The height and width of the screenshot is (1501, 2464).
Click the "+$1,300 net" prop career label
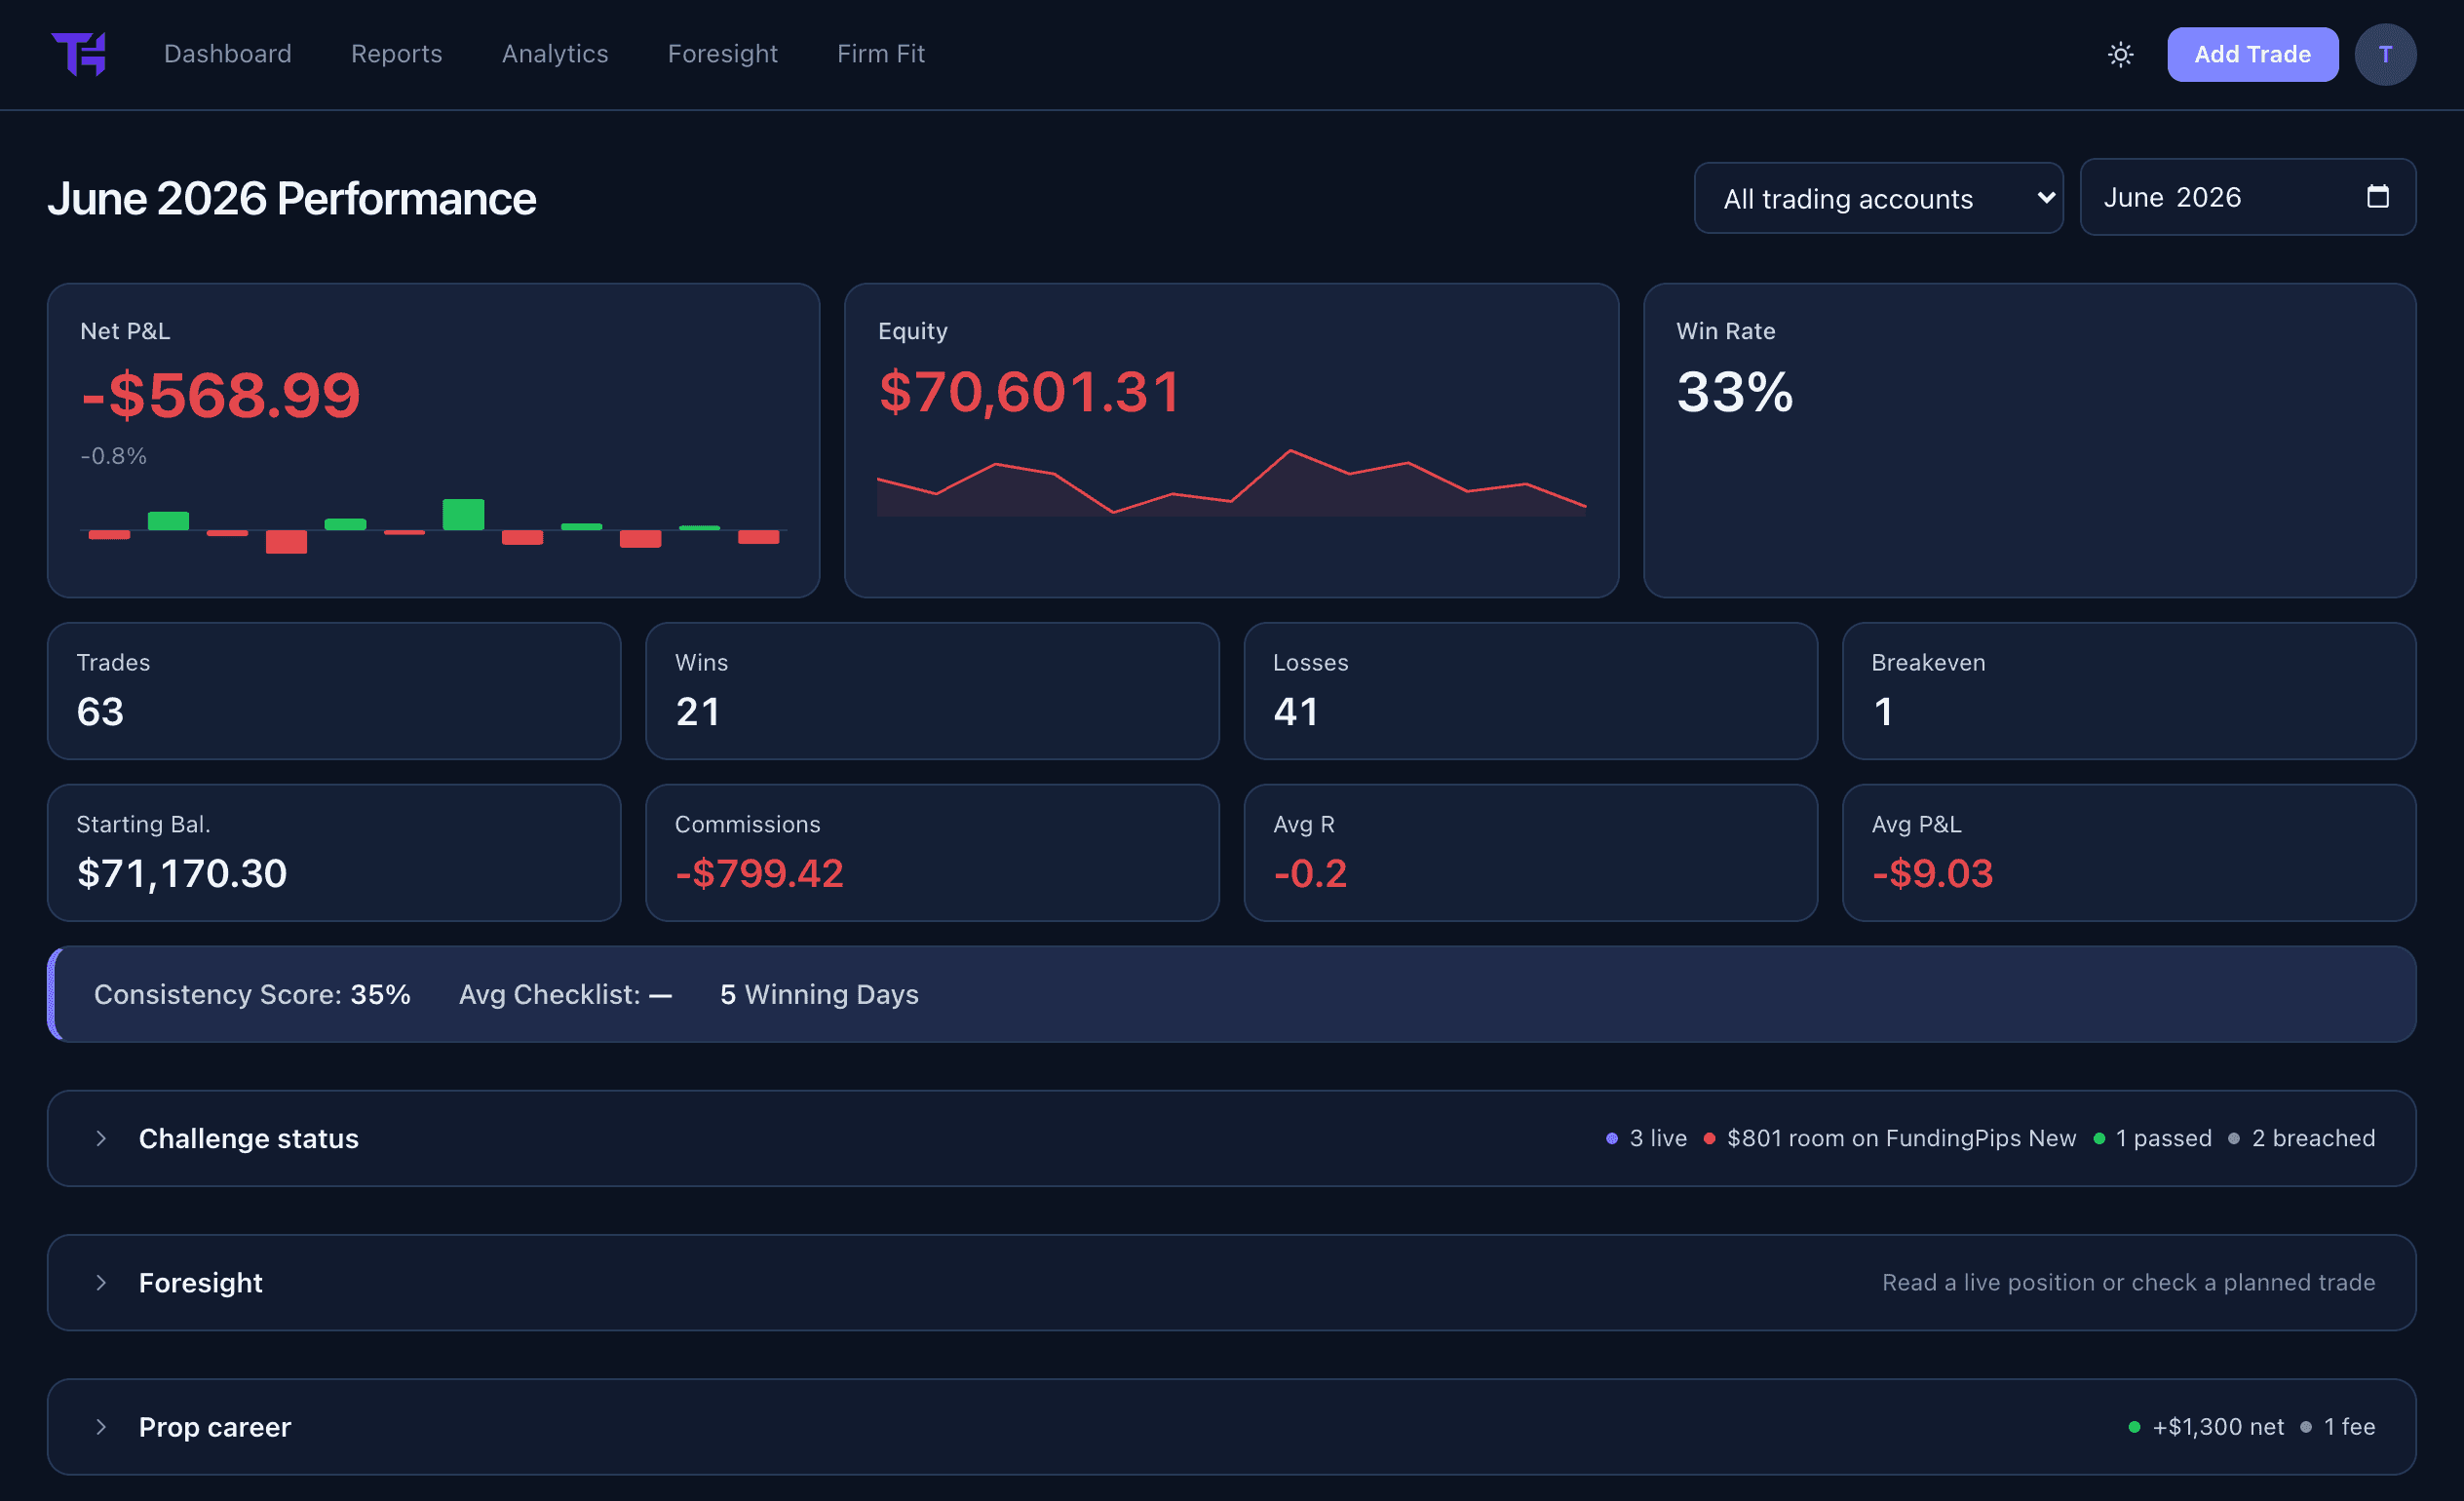pyautogui.click(x=2206, y=1426)
